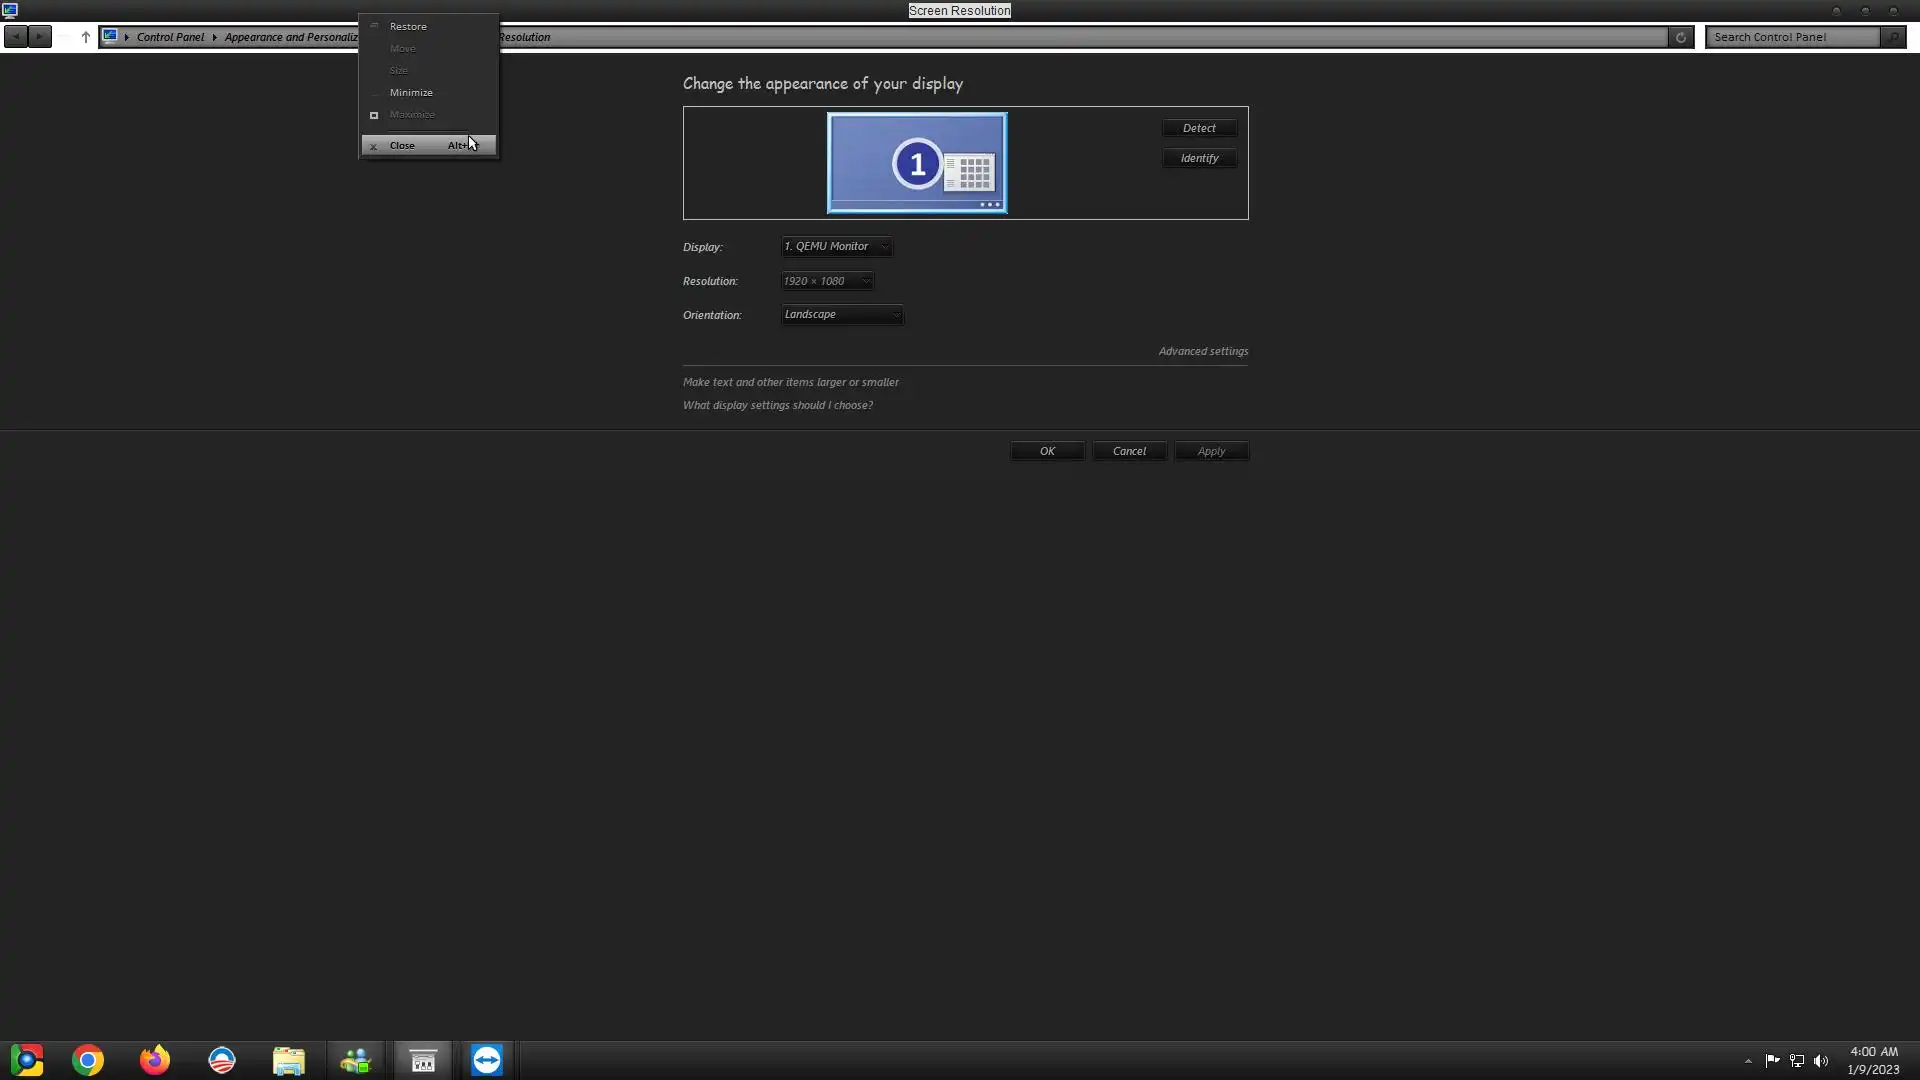Expand the Orientation dropdown
This screenshot has height=1080, width=1920.
(842, 314)
